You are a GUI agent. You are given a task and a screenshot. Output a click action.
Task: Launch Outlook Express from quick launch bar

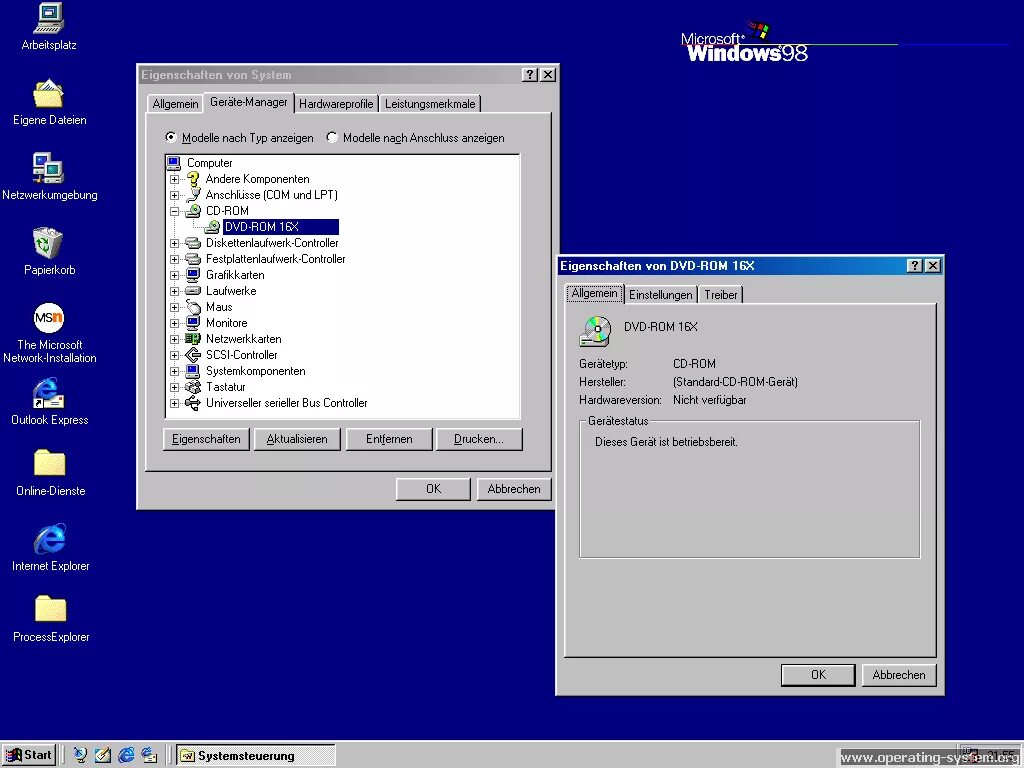[150, 755]
